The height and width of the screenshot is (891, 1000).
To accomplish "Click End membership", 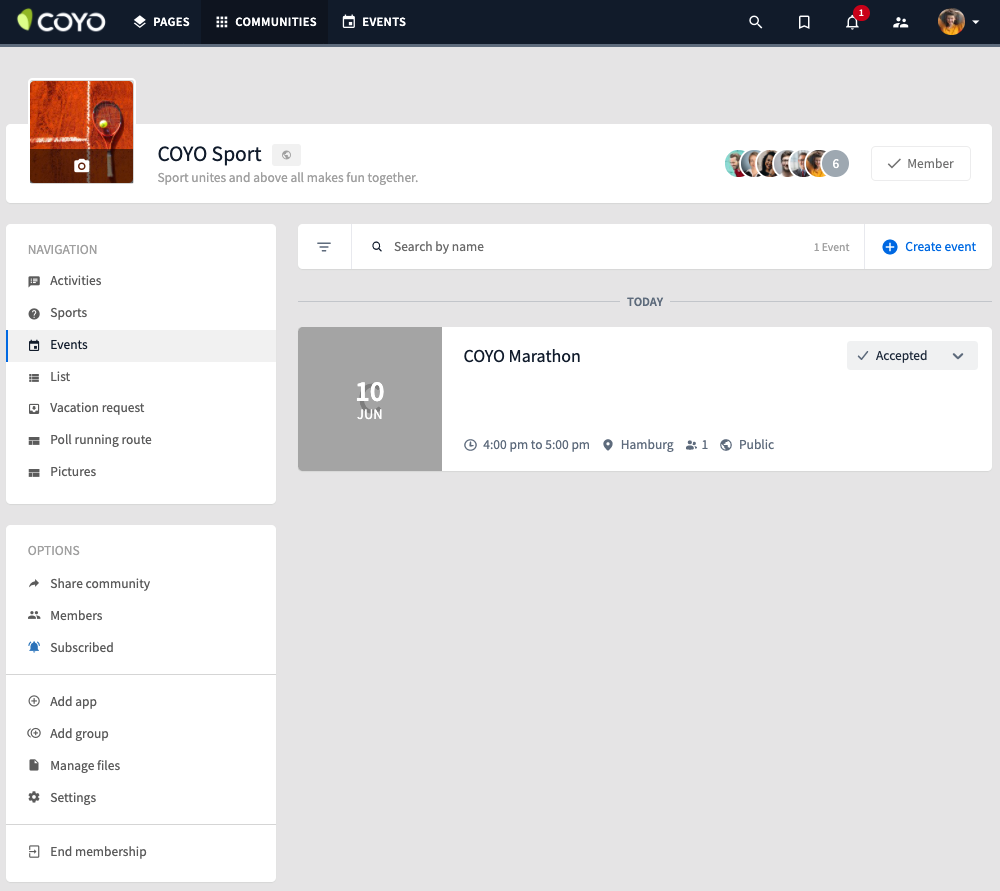I will click(x=141, y=851).
